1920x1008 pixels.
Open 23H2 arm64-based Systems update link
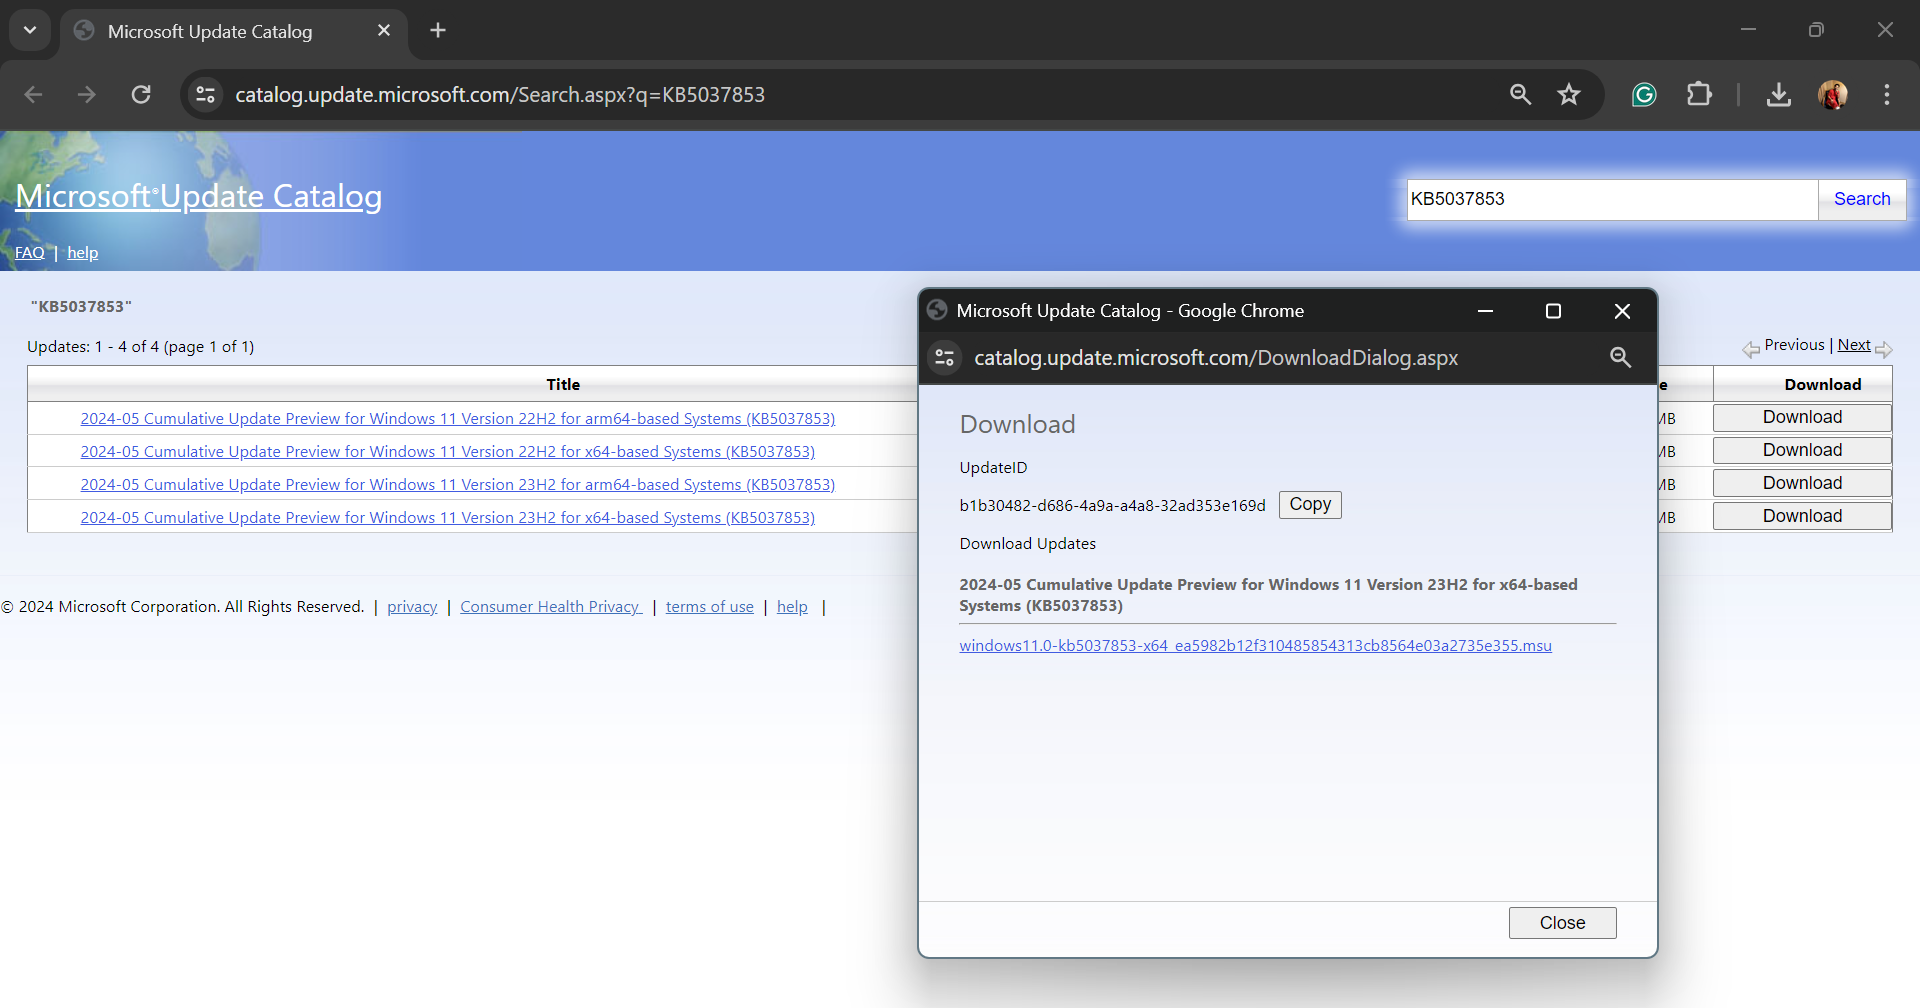[x=458, y=484]
